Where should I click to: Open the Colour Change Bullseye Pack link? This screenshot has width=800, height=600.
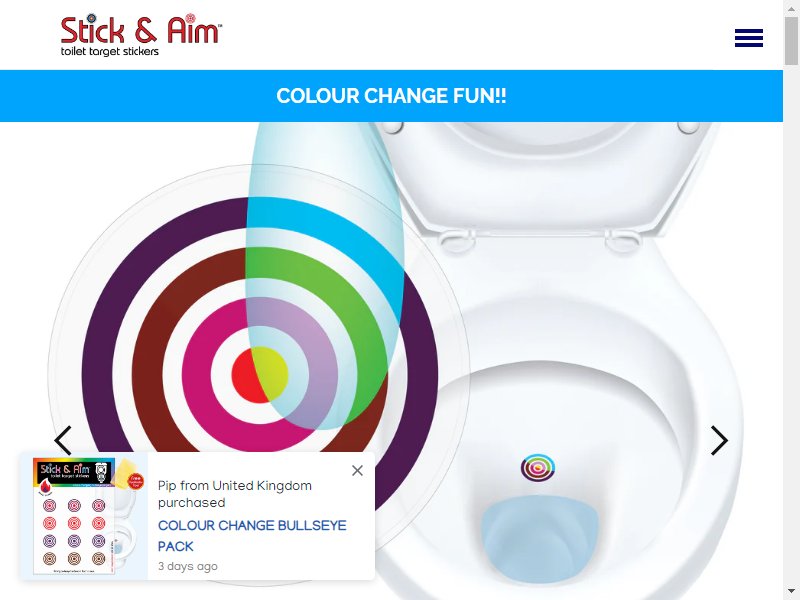tap(252, 536)
